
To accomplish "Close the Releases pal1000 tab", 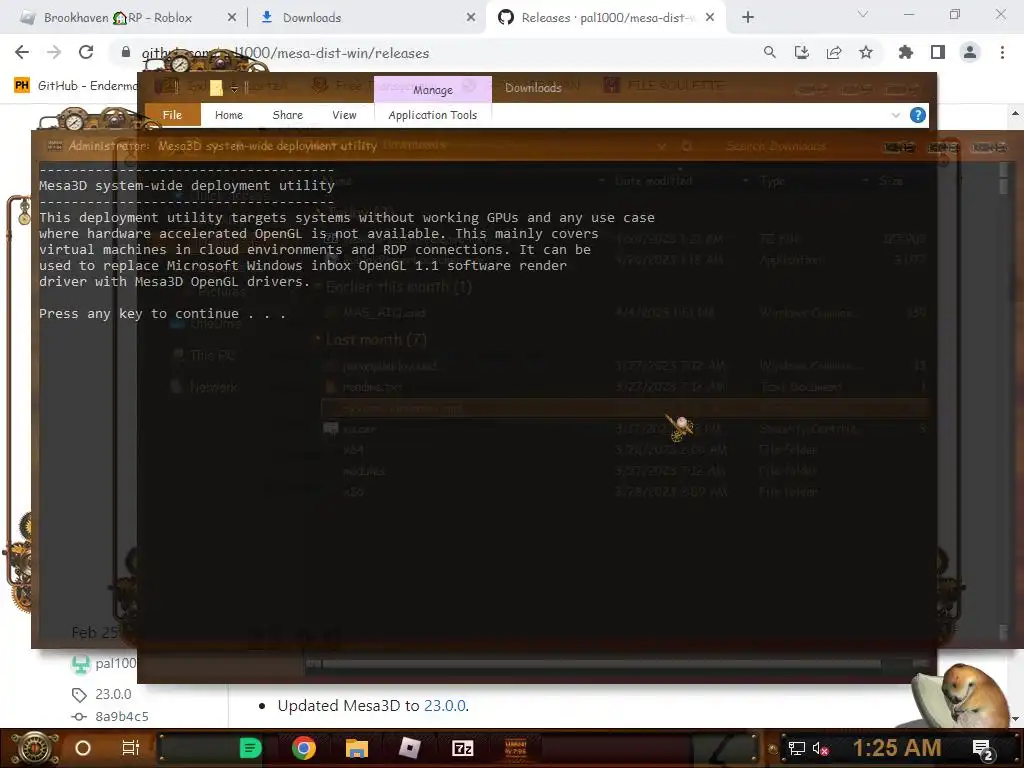I will (710, 18).
